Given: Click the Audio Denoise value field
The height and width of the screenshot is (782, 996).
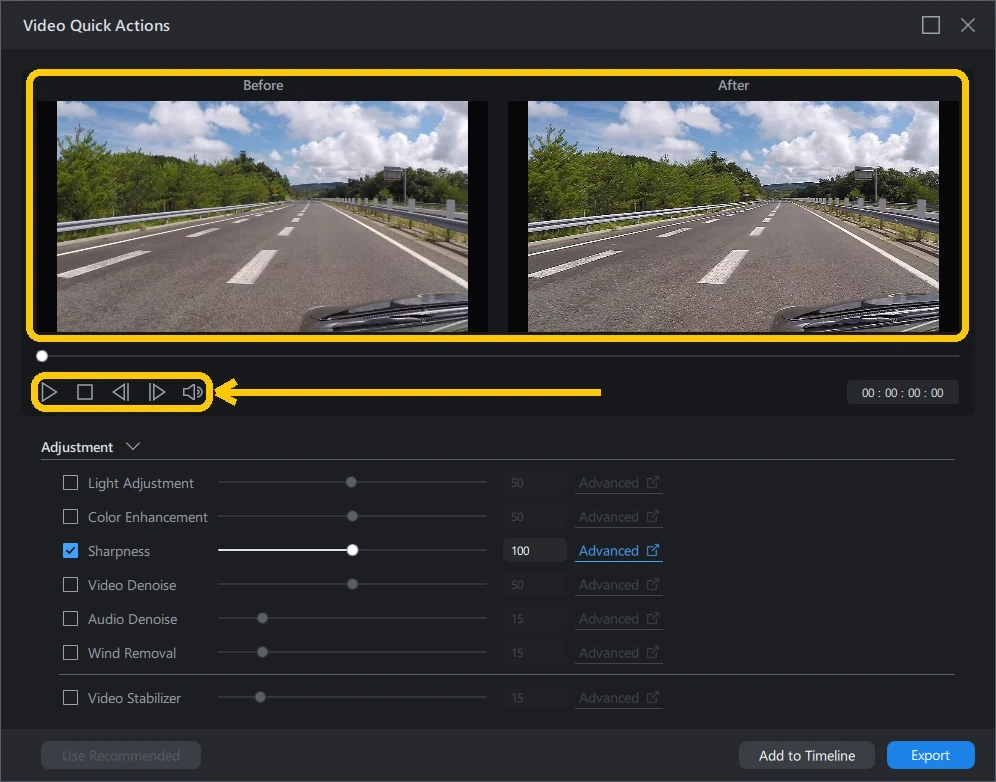Looking at the screenshot, I should [534, 619].
